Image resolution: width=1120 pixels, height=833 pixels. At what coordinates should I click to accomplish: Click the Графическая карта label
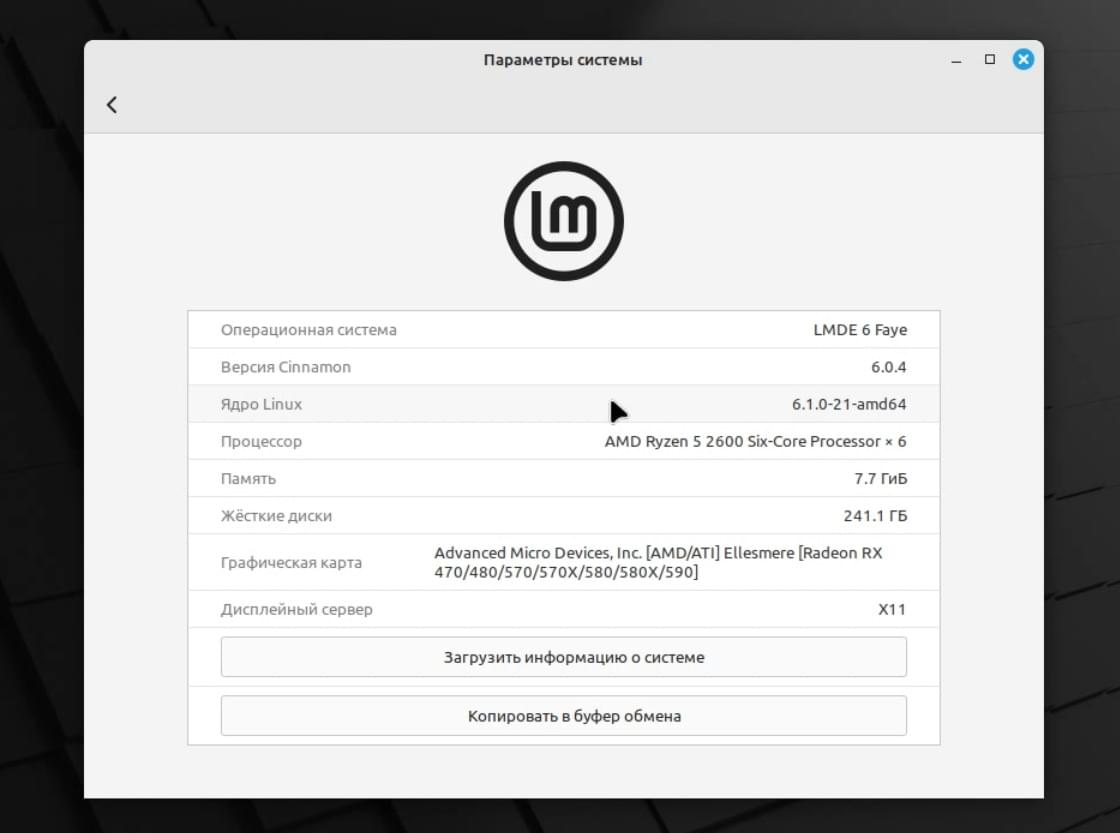pos(291,563)
